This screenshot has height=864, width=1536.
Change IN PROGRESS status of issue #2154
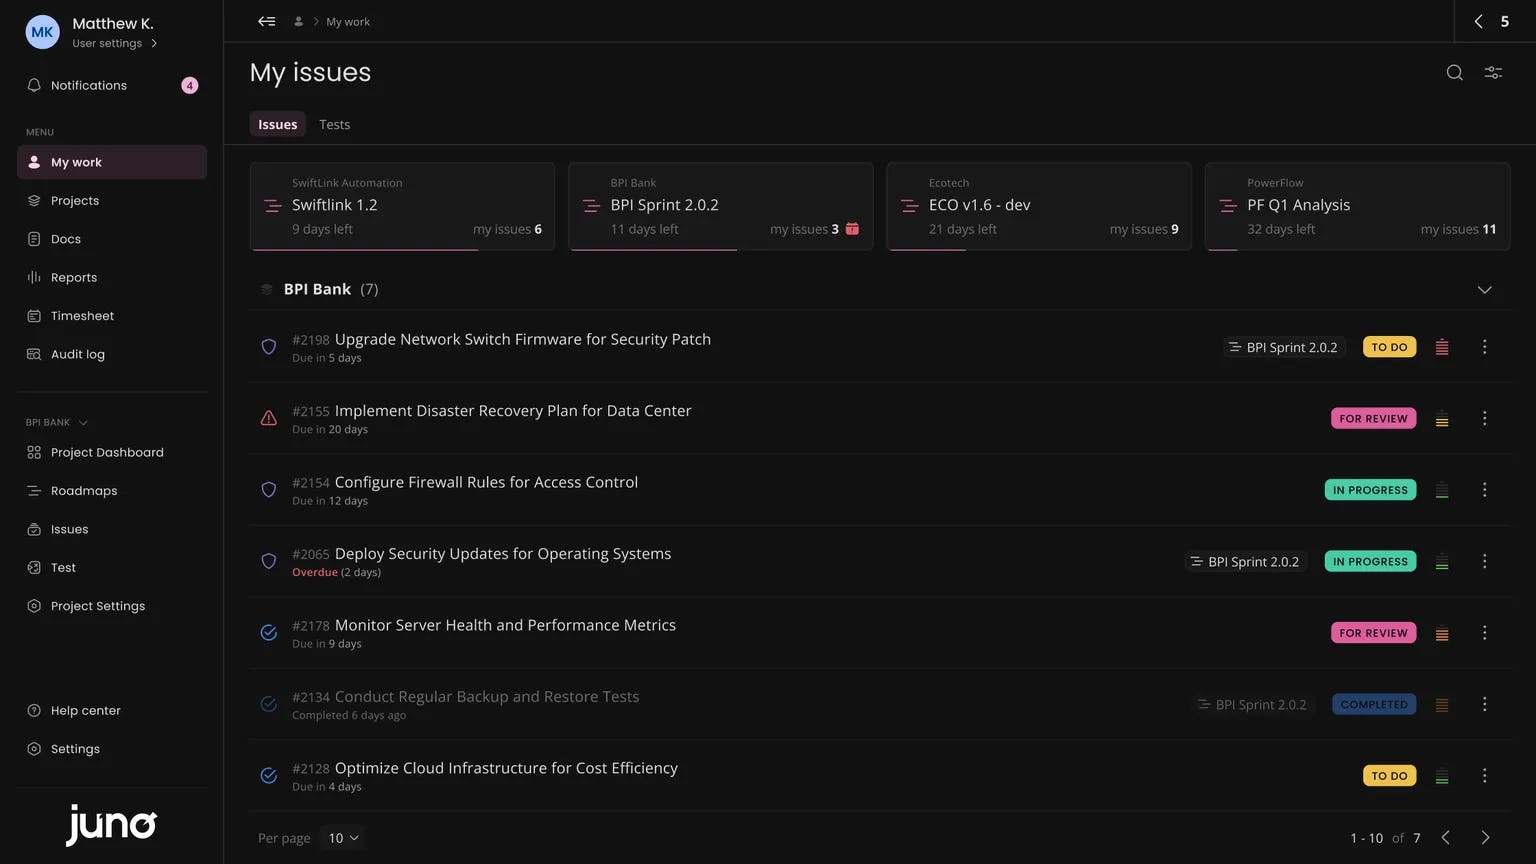(1370, 490)
